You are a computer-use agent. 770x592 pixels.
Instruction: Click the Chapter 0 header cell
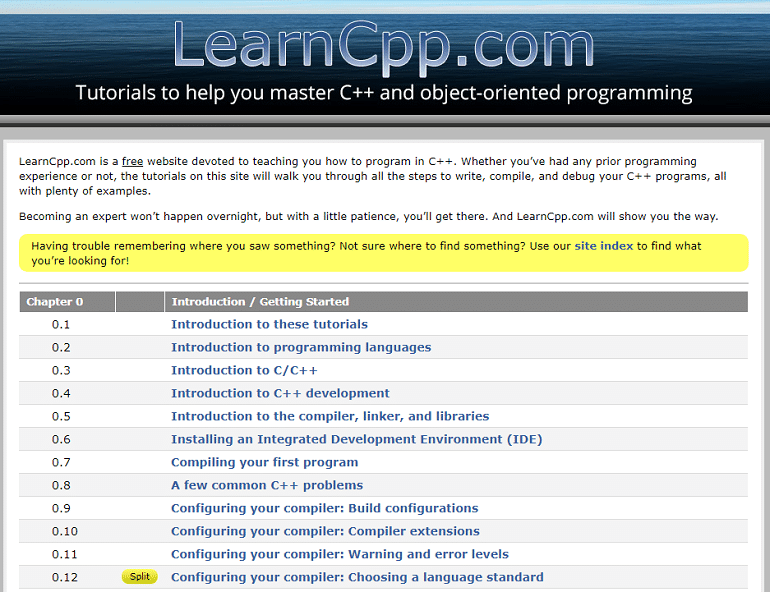click(x=67, y=301)
